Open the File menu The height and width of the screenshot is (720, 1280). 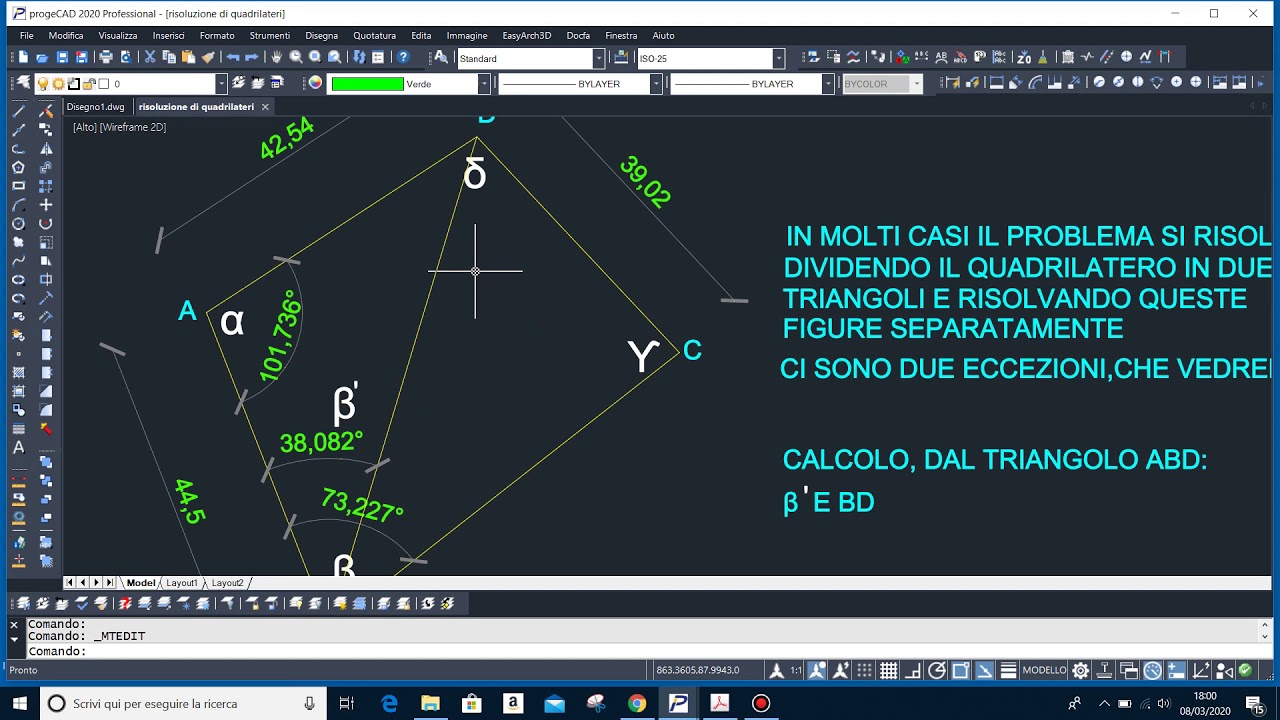(27, 35)
